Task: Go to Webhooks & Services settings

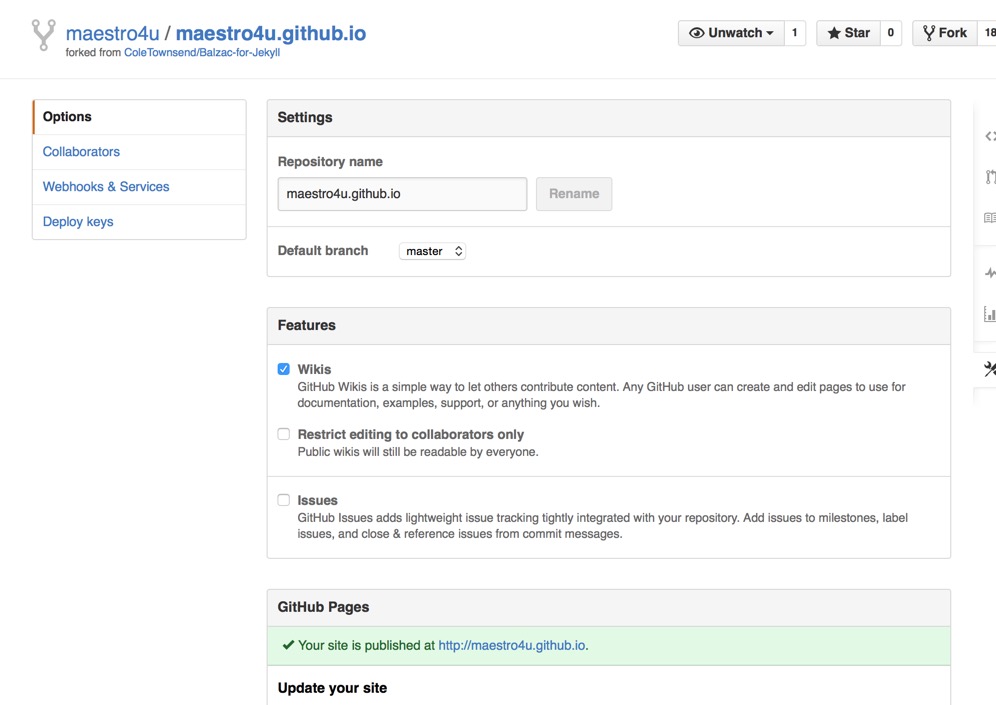Action: click(106, 187)
